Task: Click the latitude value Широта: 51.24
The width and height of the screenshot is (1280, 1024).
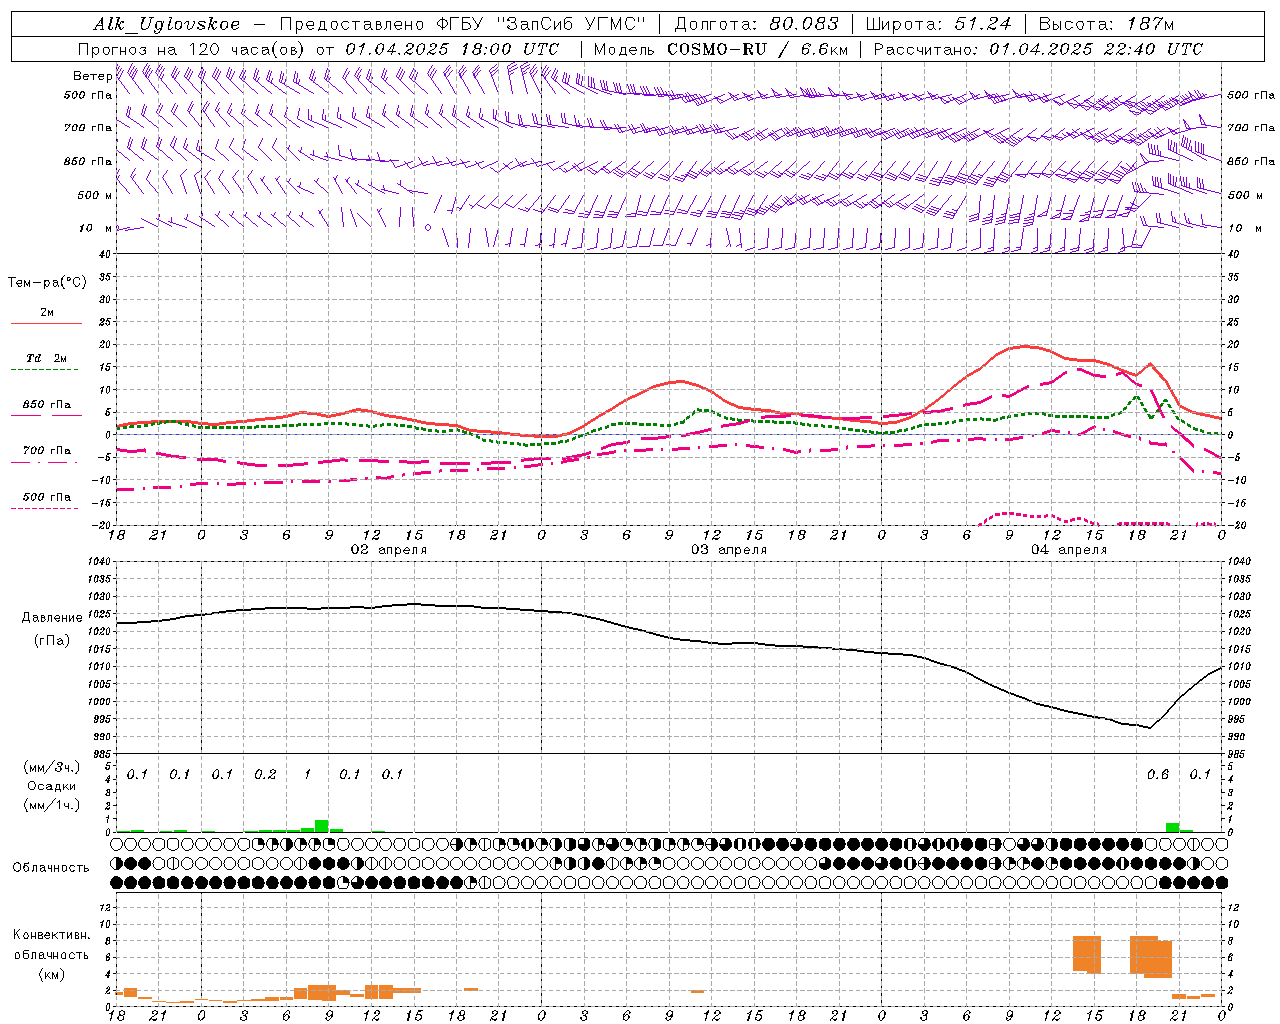Action: click(x=938, y=24)
